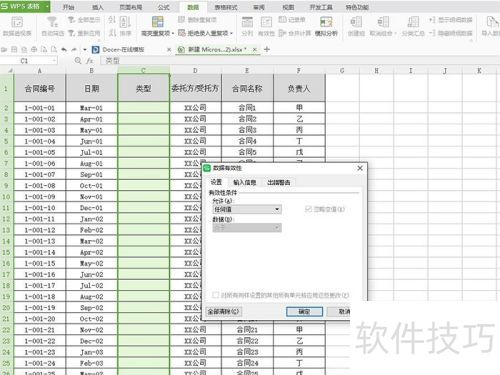Expand the quick access toolbar customize arrow

pyautogui.click(x=85, y=50)
